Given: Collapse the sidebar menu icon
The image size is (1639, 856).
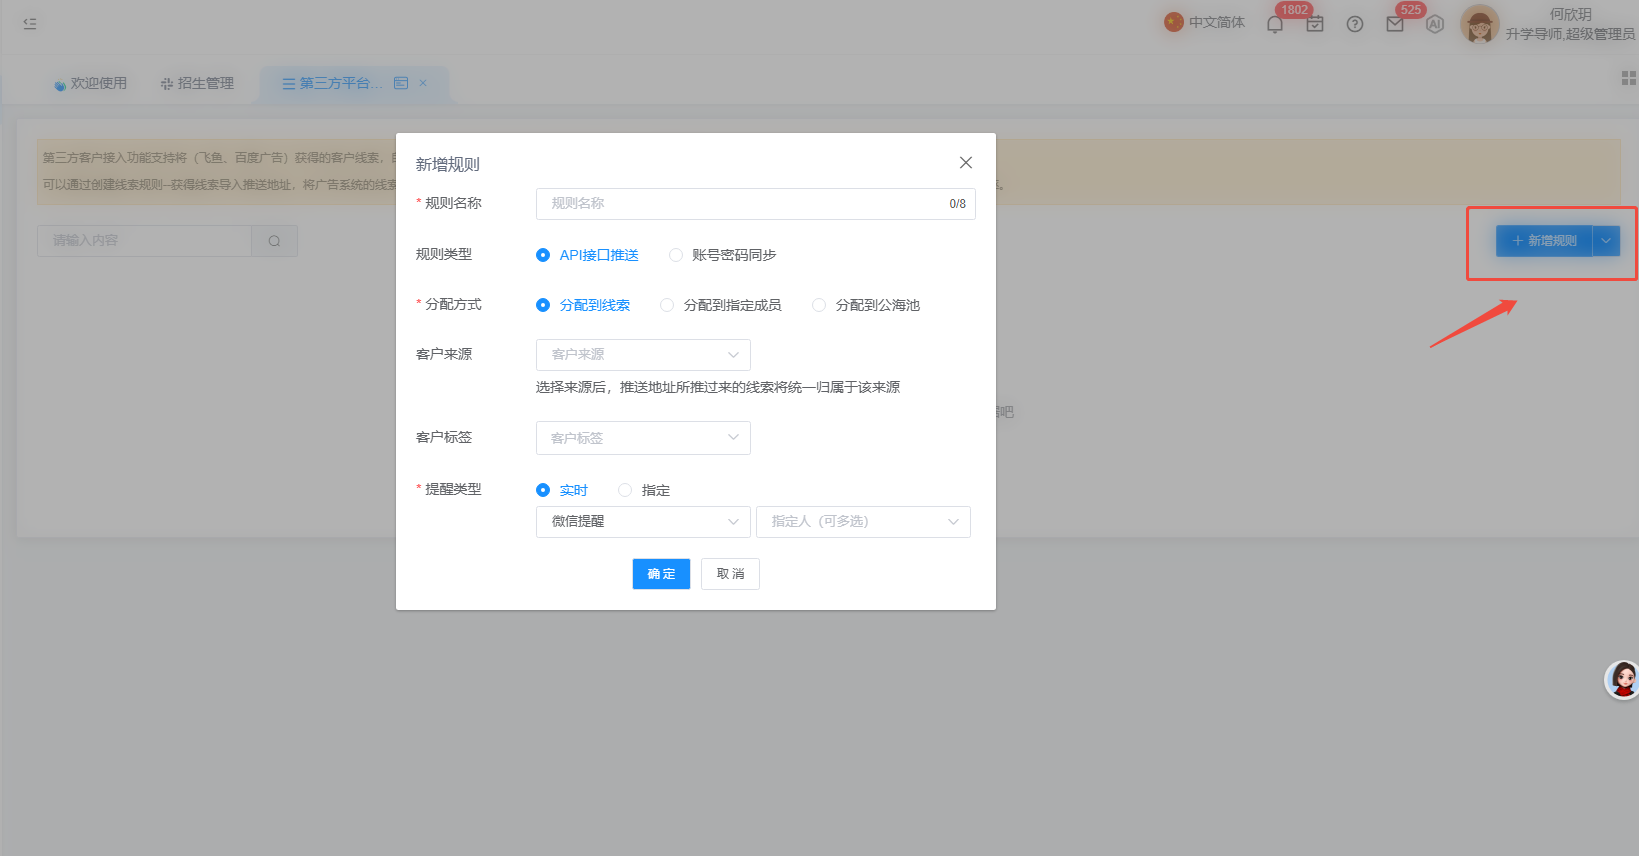Looking at the screenshot, I should coord(30,23).
